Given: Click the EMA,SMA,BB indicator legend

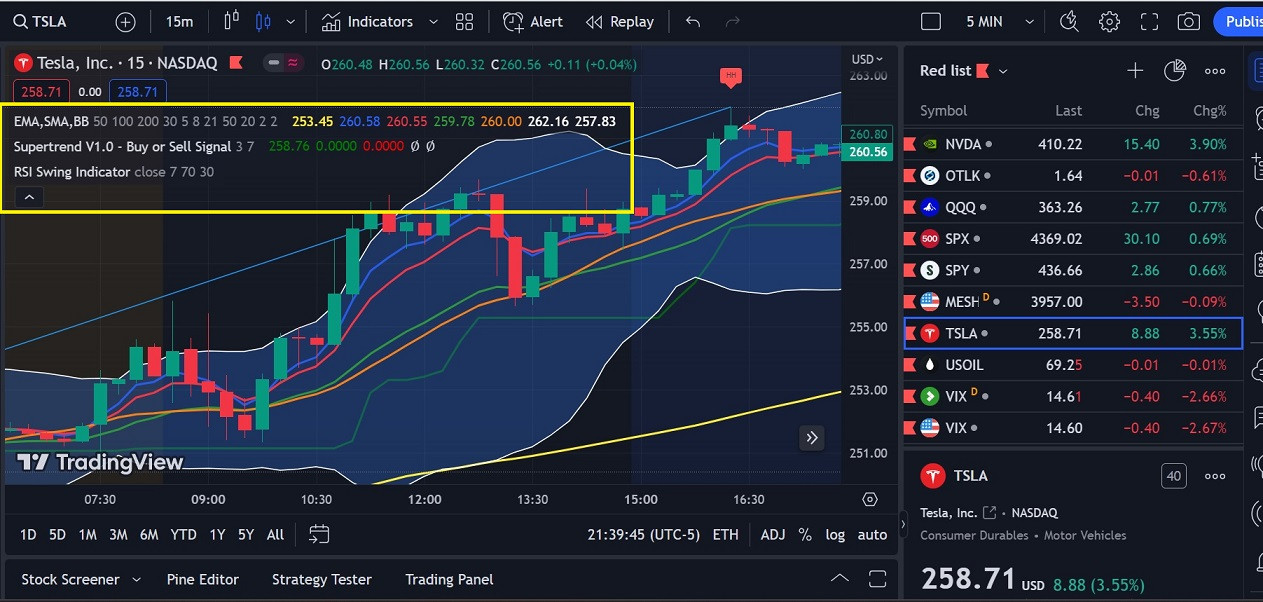Looking at the screenshot, I should 51,121.
